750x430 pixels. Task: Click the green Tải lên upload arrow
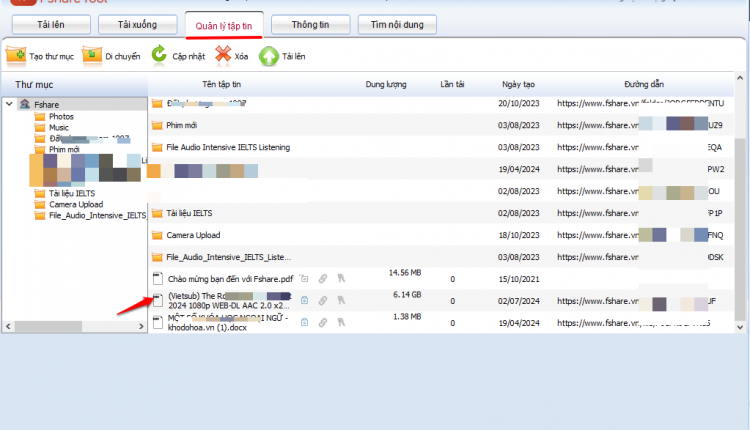point(269,56)
